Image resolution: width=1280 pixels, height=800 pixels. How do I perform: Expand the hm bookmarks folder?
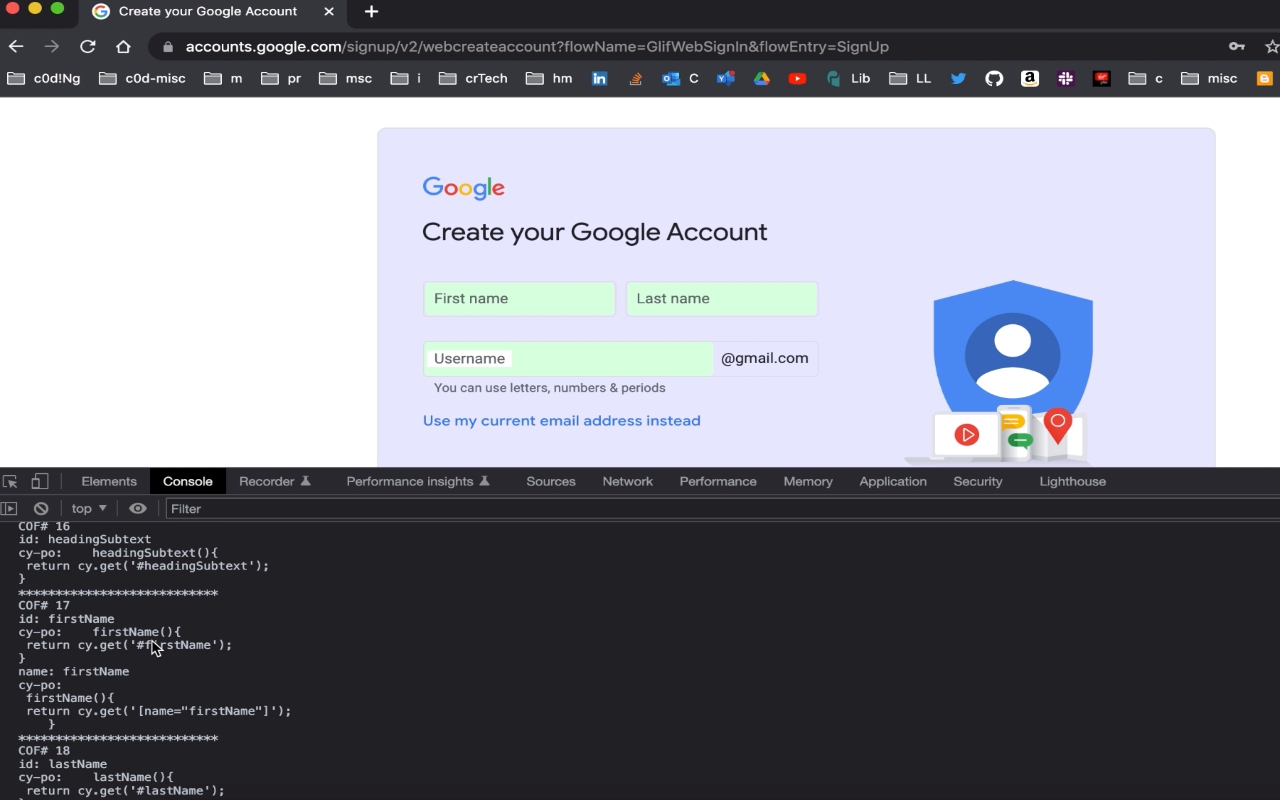pos(549,78)
